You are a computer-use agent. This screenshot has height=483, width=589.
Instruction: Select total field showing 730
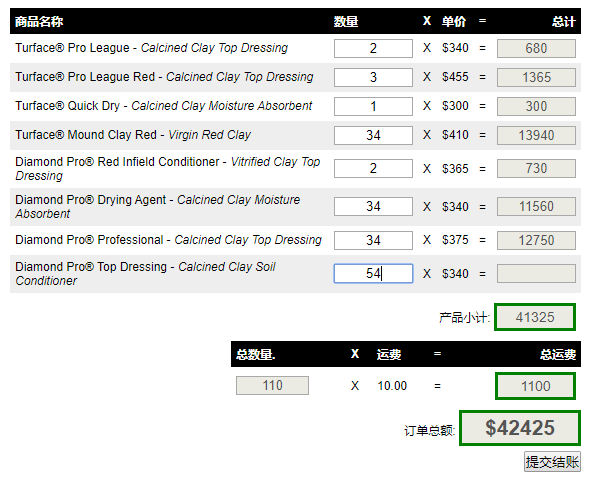tap(536, 168)
